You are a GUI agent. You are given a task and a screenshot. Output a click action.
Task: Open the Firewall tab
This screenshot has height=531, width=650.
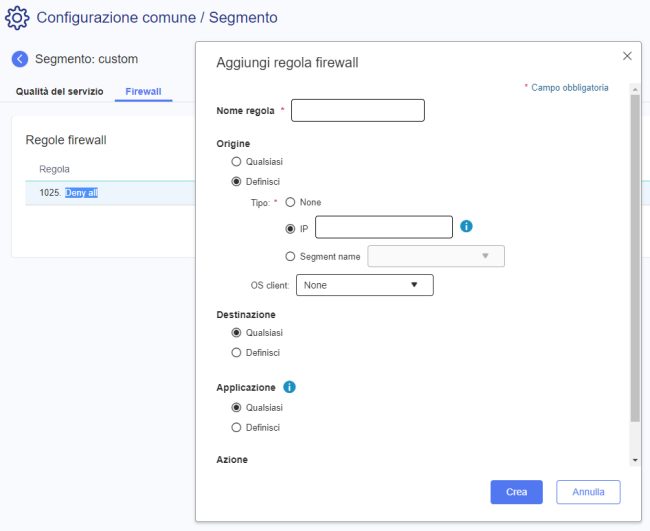[x=143, y=91]
